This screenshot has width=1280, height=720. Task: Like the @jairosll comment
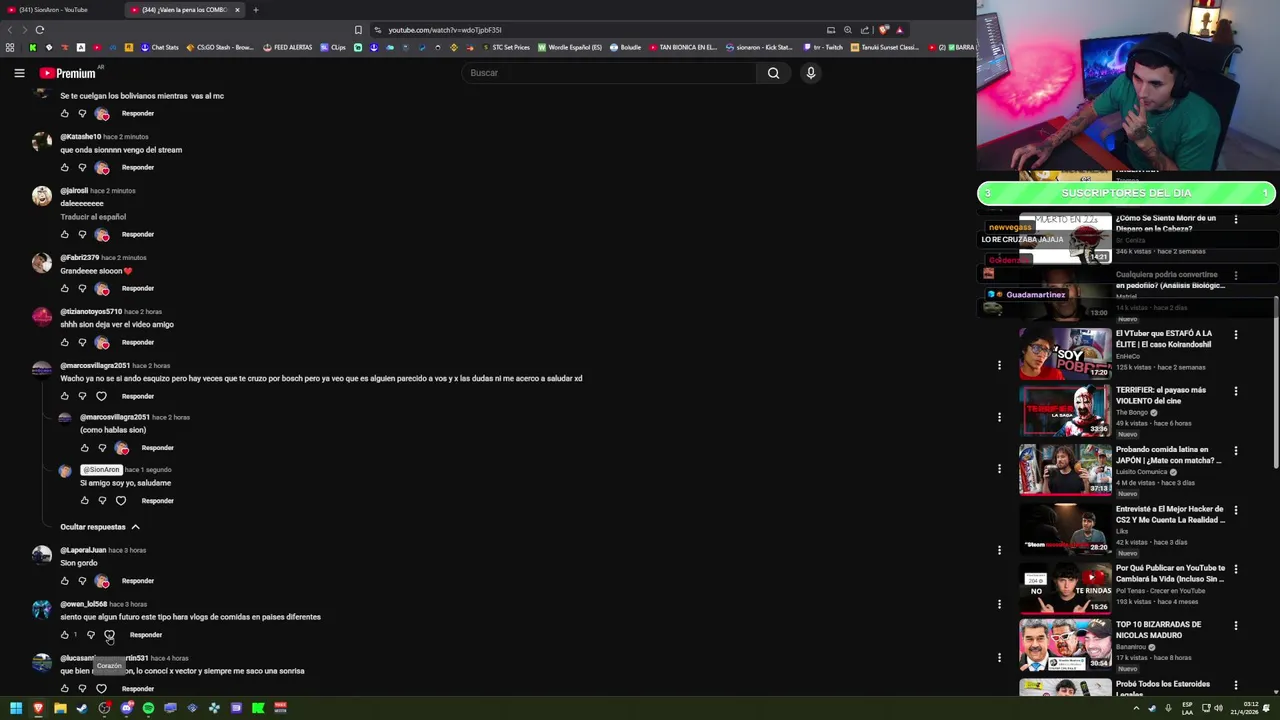(65, 234)
